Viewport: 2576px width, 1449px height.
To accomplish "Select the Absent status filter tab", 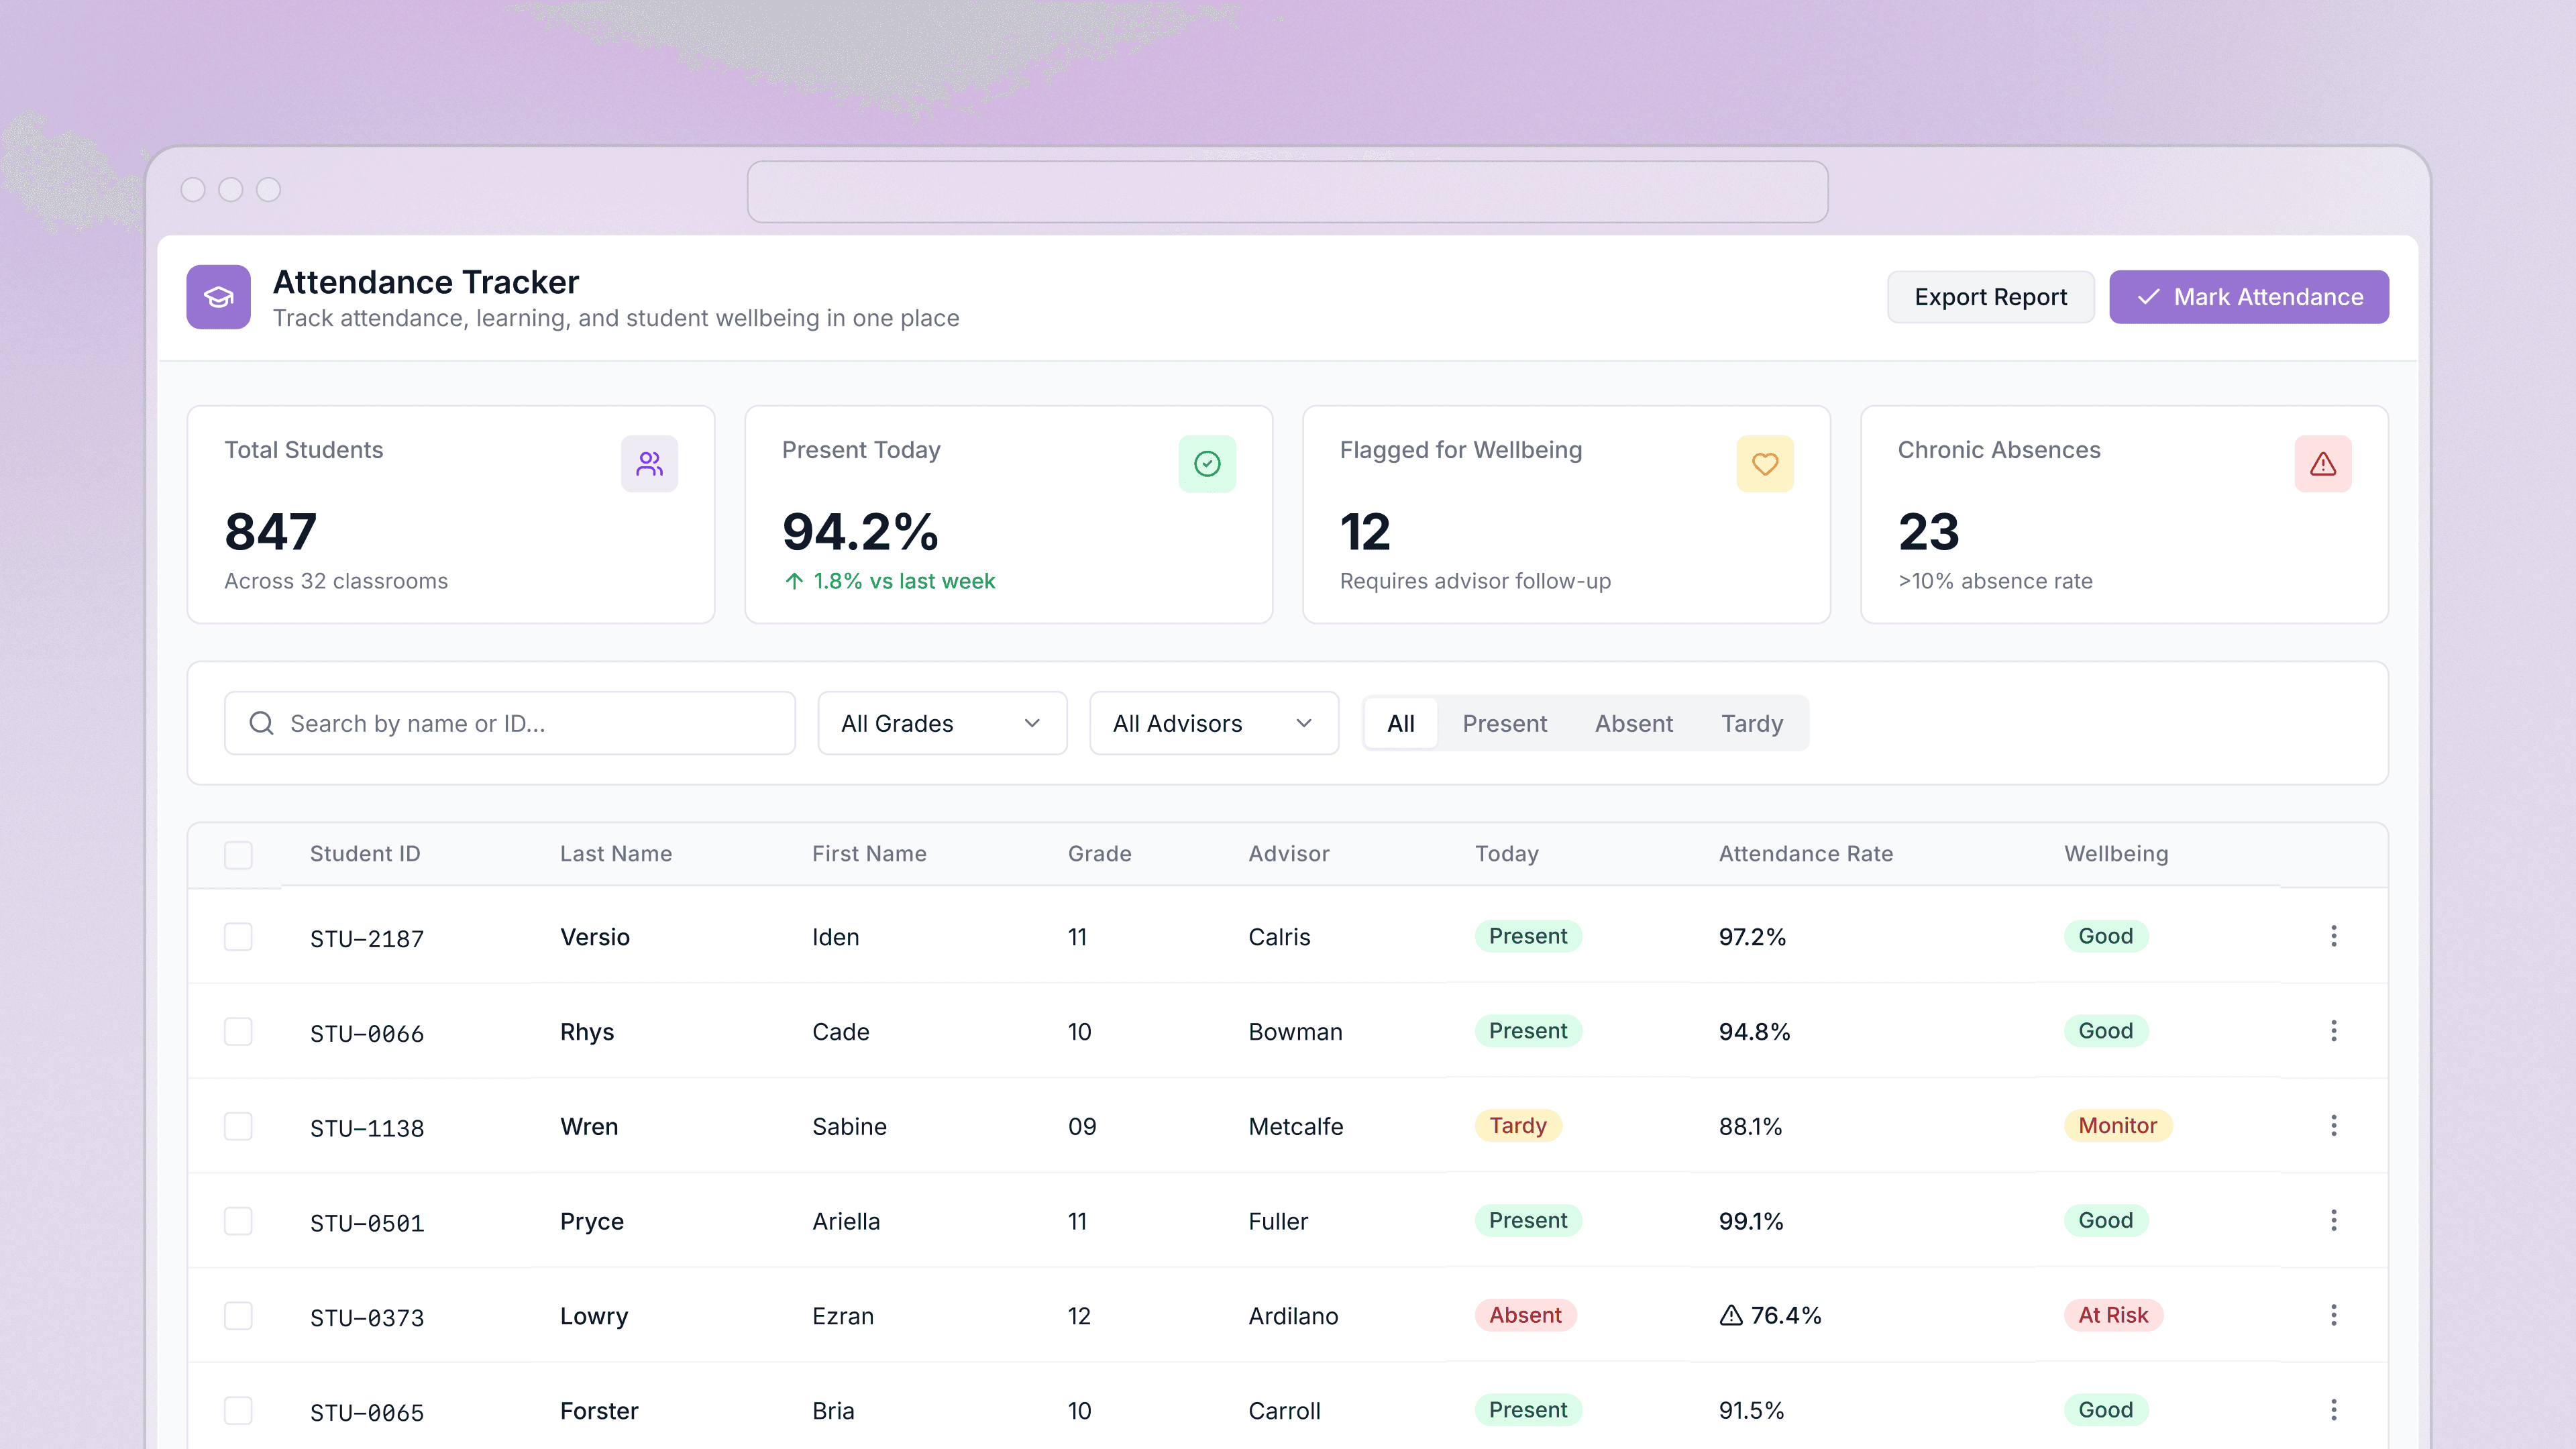I will (1633, 723).
